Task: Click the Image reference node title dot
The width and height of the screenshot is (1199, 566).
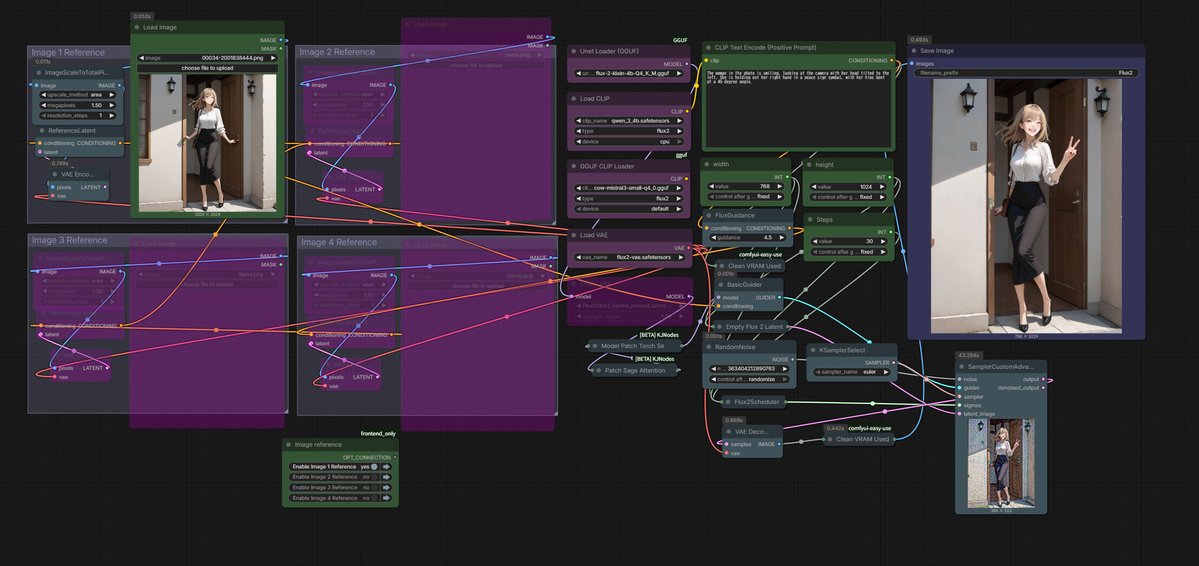Action: 288,444
